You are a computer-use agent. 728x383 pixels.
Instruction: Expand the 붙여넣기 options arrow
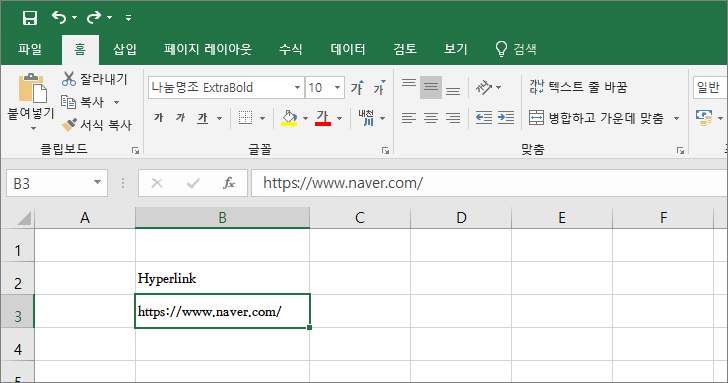32,128
